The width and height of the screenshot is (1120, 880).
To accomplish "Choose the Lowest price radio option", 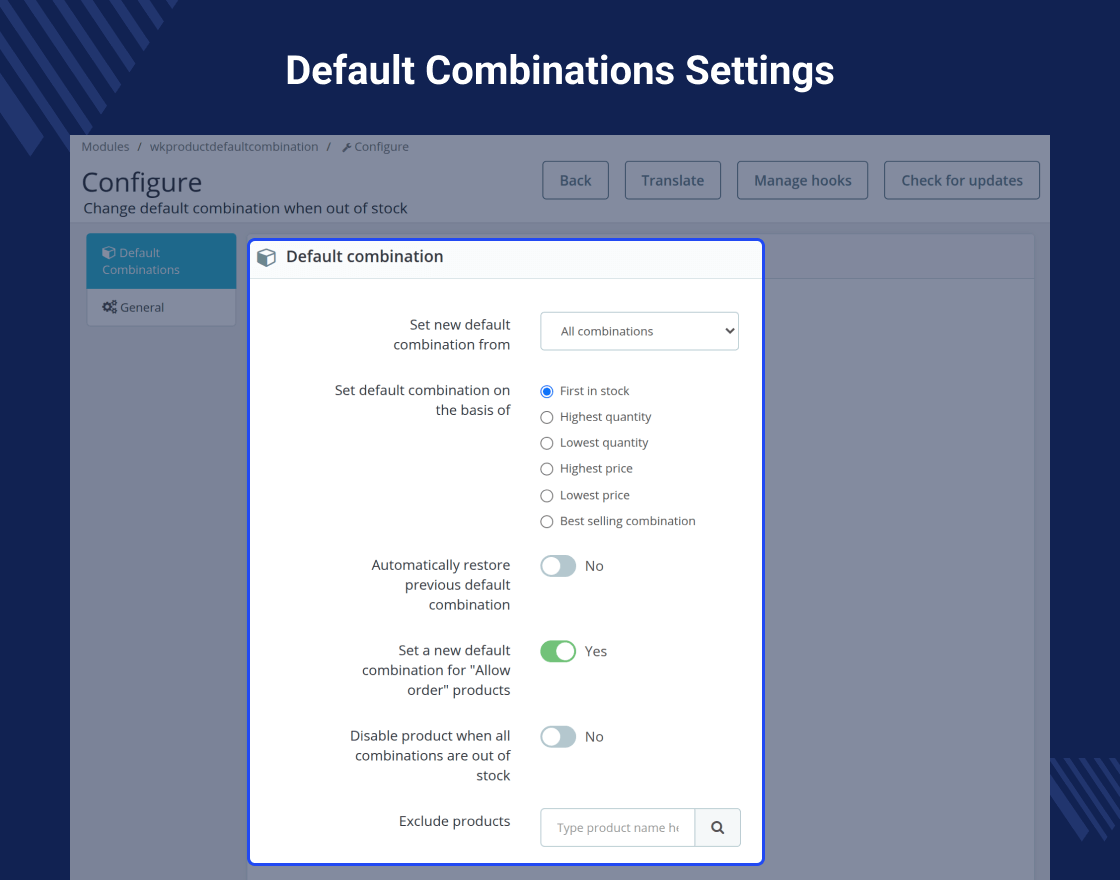I will (x=546, y=495).
